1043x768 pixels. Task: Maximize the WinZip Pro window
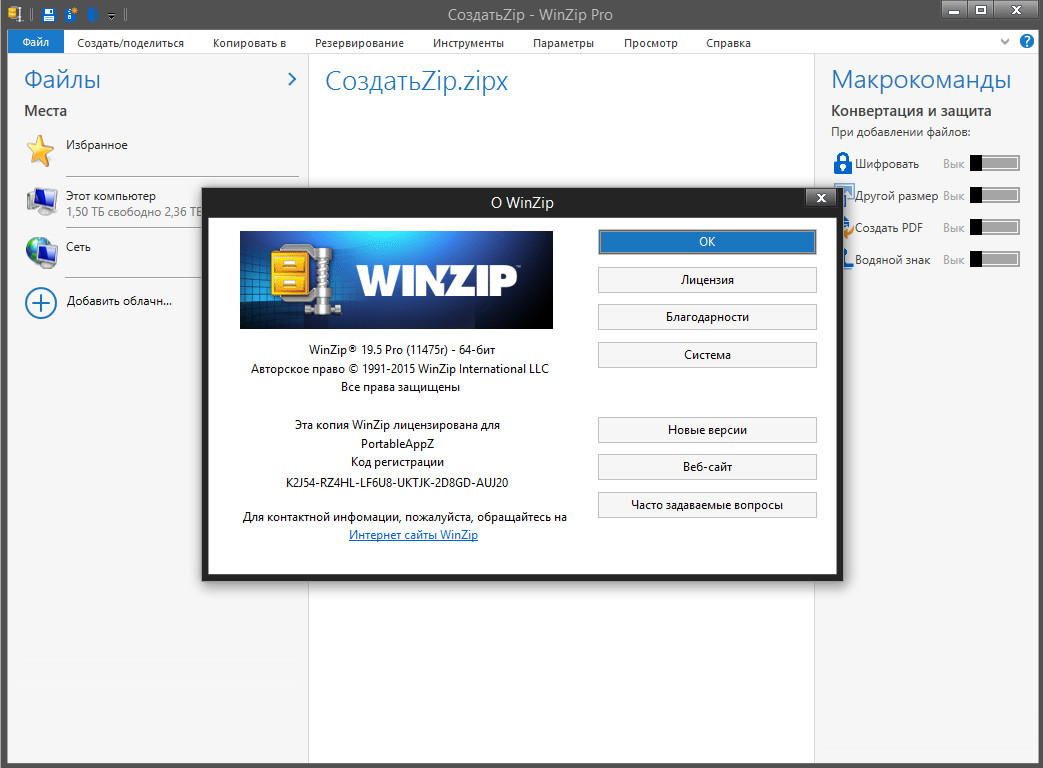980,10
